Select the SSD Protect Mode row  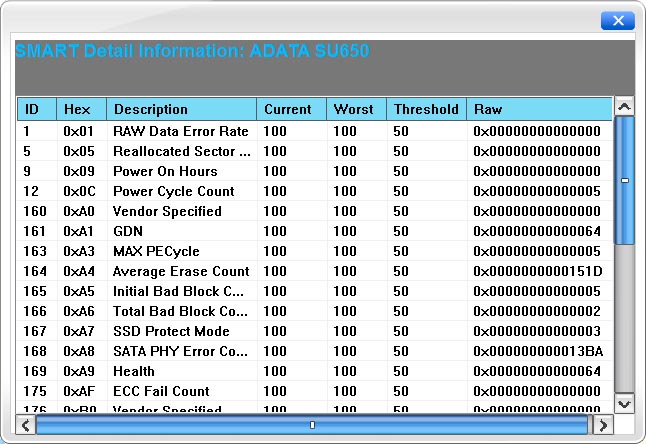coord(315,331)
